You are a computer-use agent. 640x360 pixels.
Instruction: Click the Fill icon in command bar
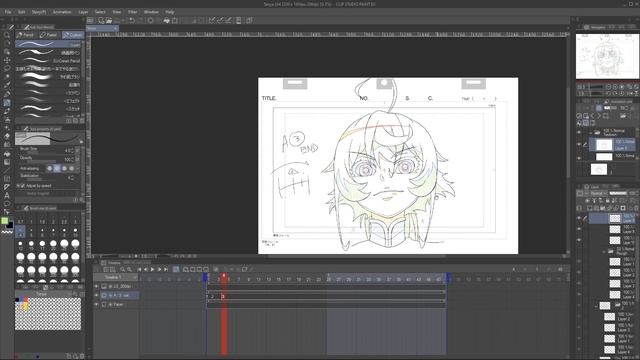167,20
